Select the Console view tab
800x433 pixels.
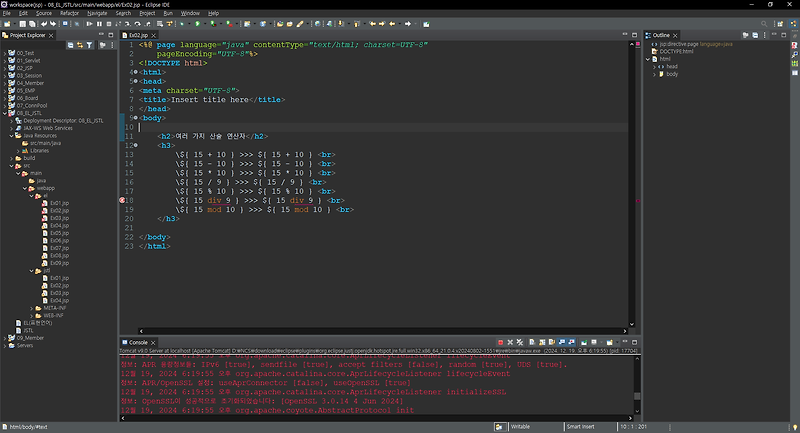click(136, 343)
